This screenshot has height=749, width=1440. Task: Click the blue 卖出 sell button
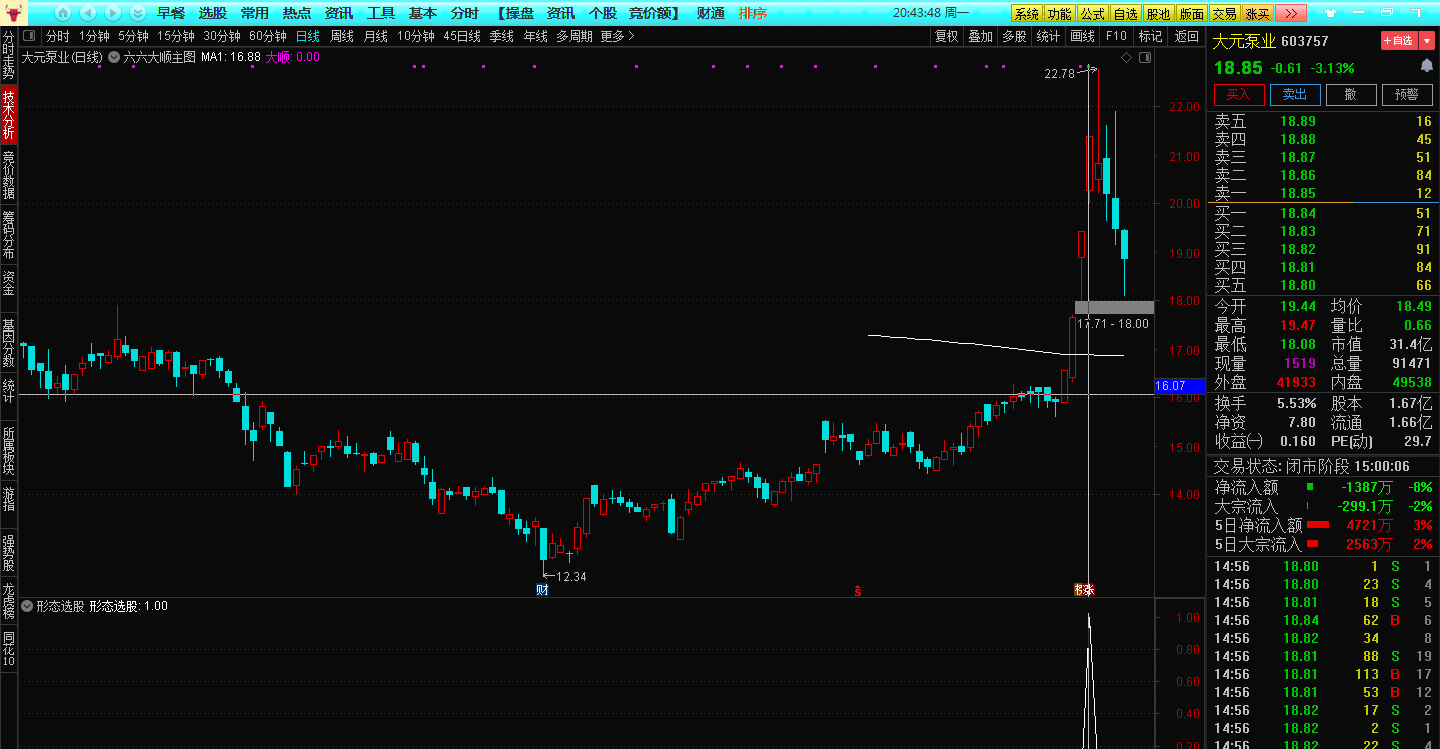[1295, 94]
